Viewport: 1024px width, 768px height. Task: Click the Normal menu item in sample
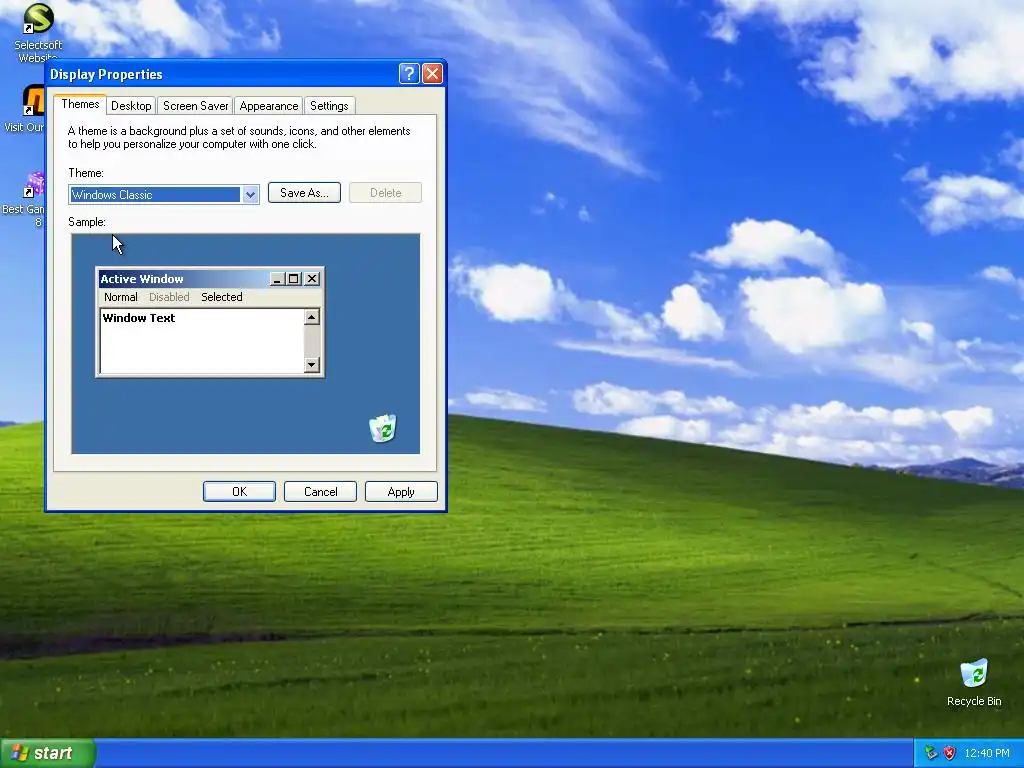pyautogui.click(x=121, y=297)
